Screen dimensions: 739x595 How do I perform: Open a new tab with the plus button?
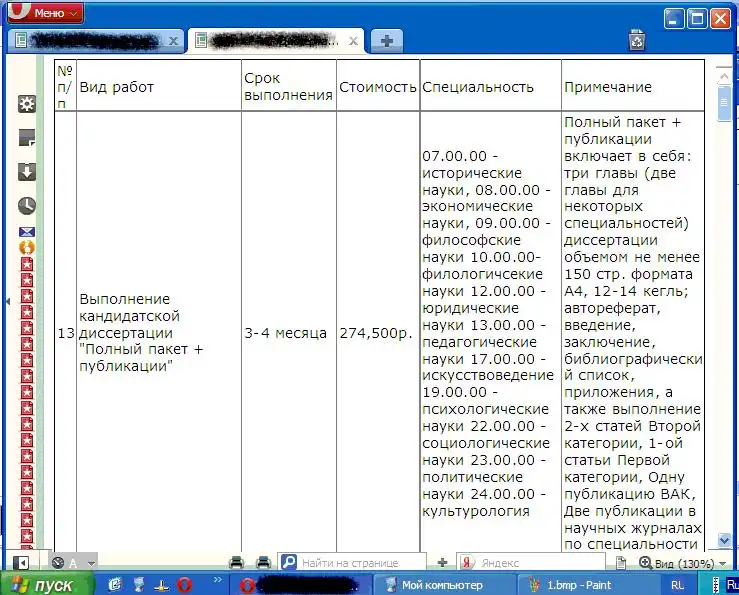[x=386, y=41]
